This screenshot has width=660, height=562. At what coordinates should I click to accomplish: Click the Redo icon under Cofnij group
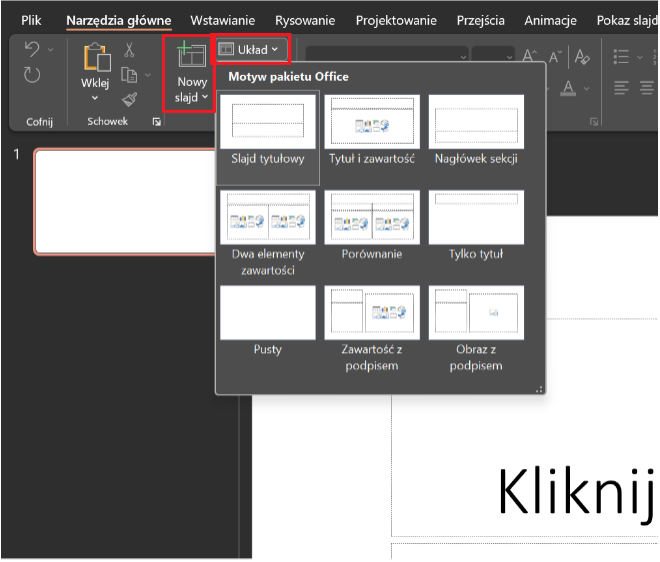pyautogui.click(x=31, y=75)
